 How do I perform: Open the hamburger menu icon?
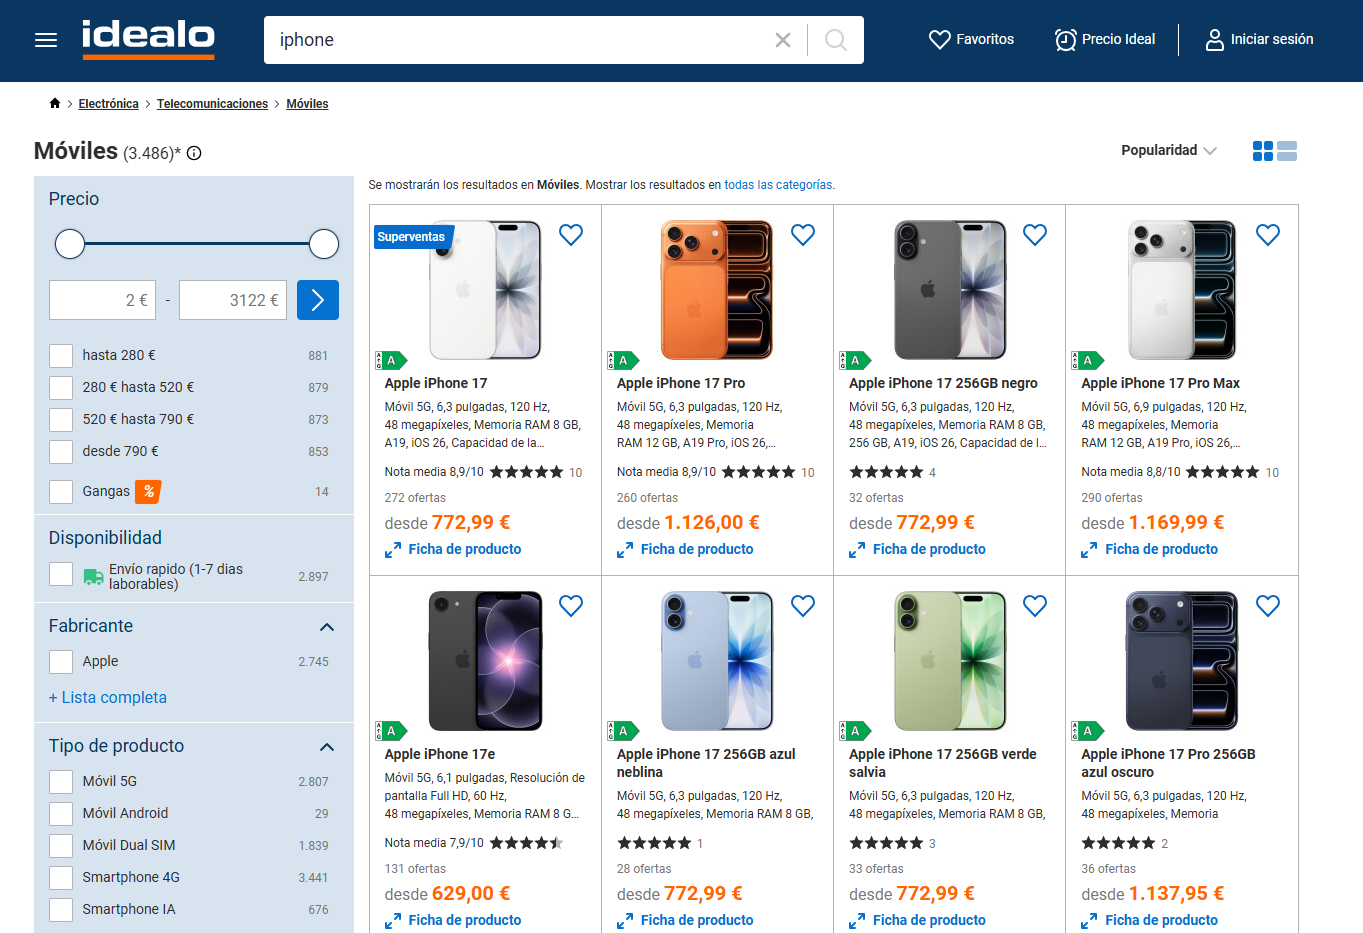tap(46, 40)
